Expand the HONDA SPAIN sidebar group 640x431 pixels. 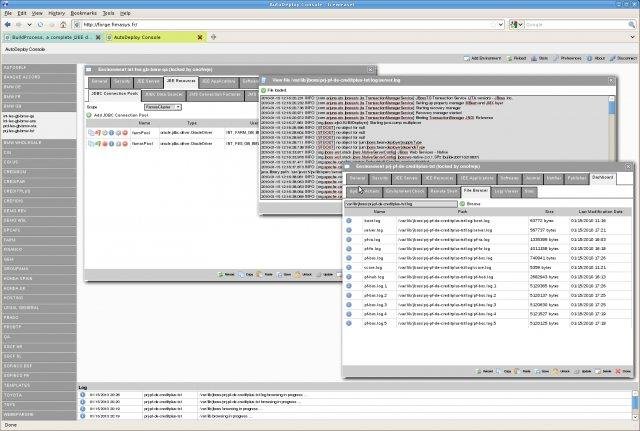pos(39,278)
